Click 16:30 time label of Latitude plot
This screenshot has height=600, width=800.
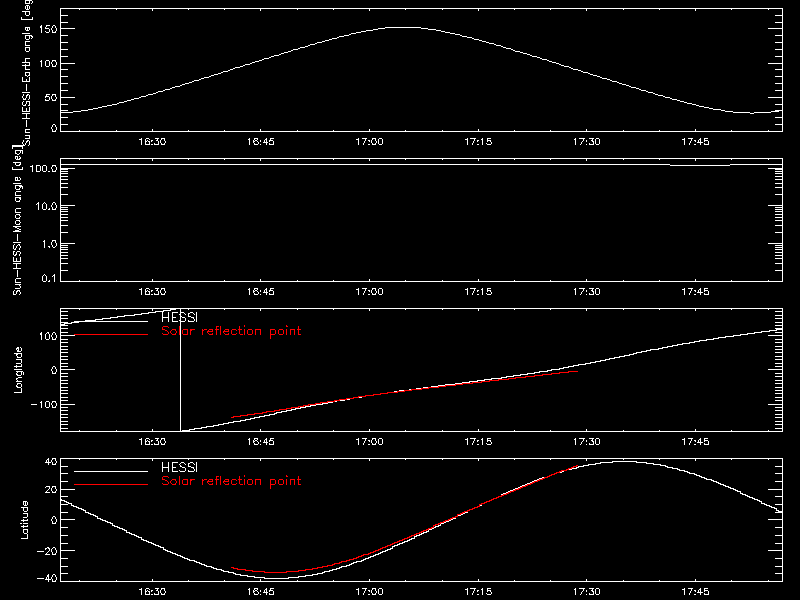tap(152, 592)
